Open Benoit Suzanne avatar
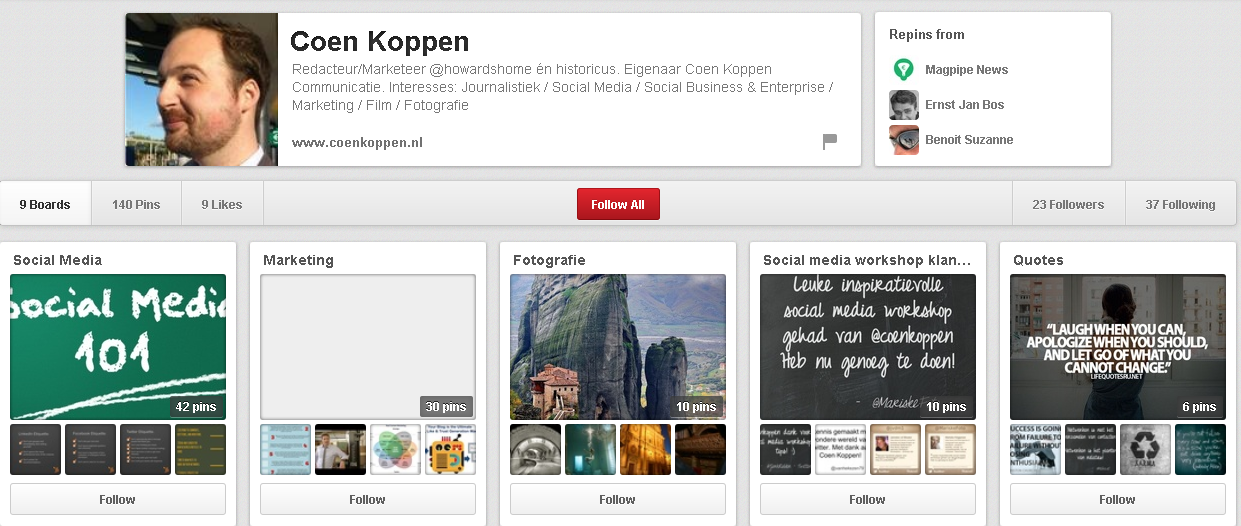The height and width of the screenshot is (526, 1241). [x=904, y=140]
